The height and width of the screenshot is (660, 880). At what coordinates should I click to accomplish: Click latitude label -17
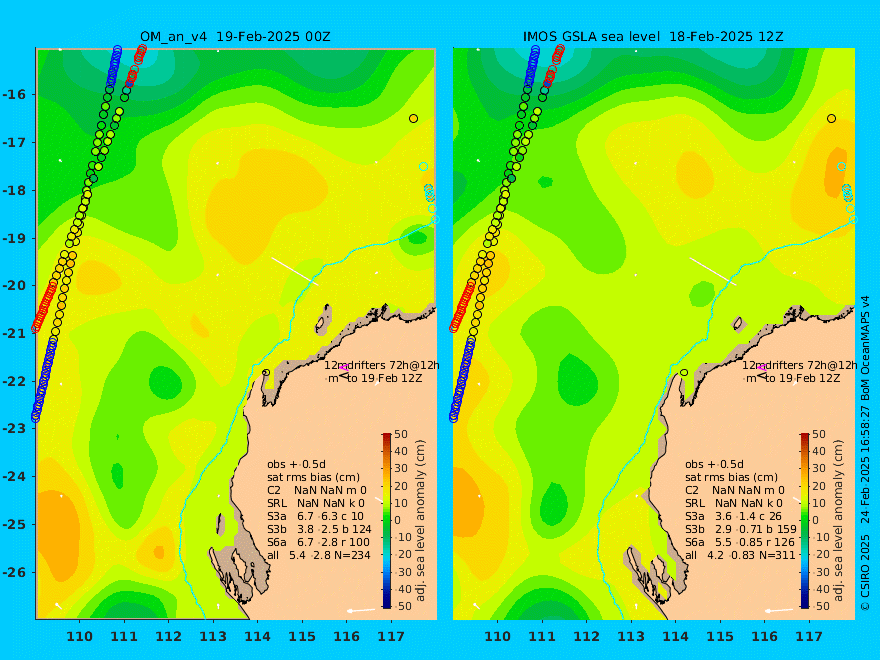coord(14,142)
